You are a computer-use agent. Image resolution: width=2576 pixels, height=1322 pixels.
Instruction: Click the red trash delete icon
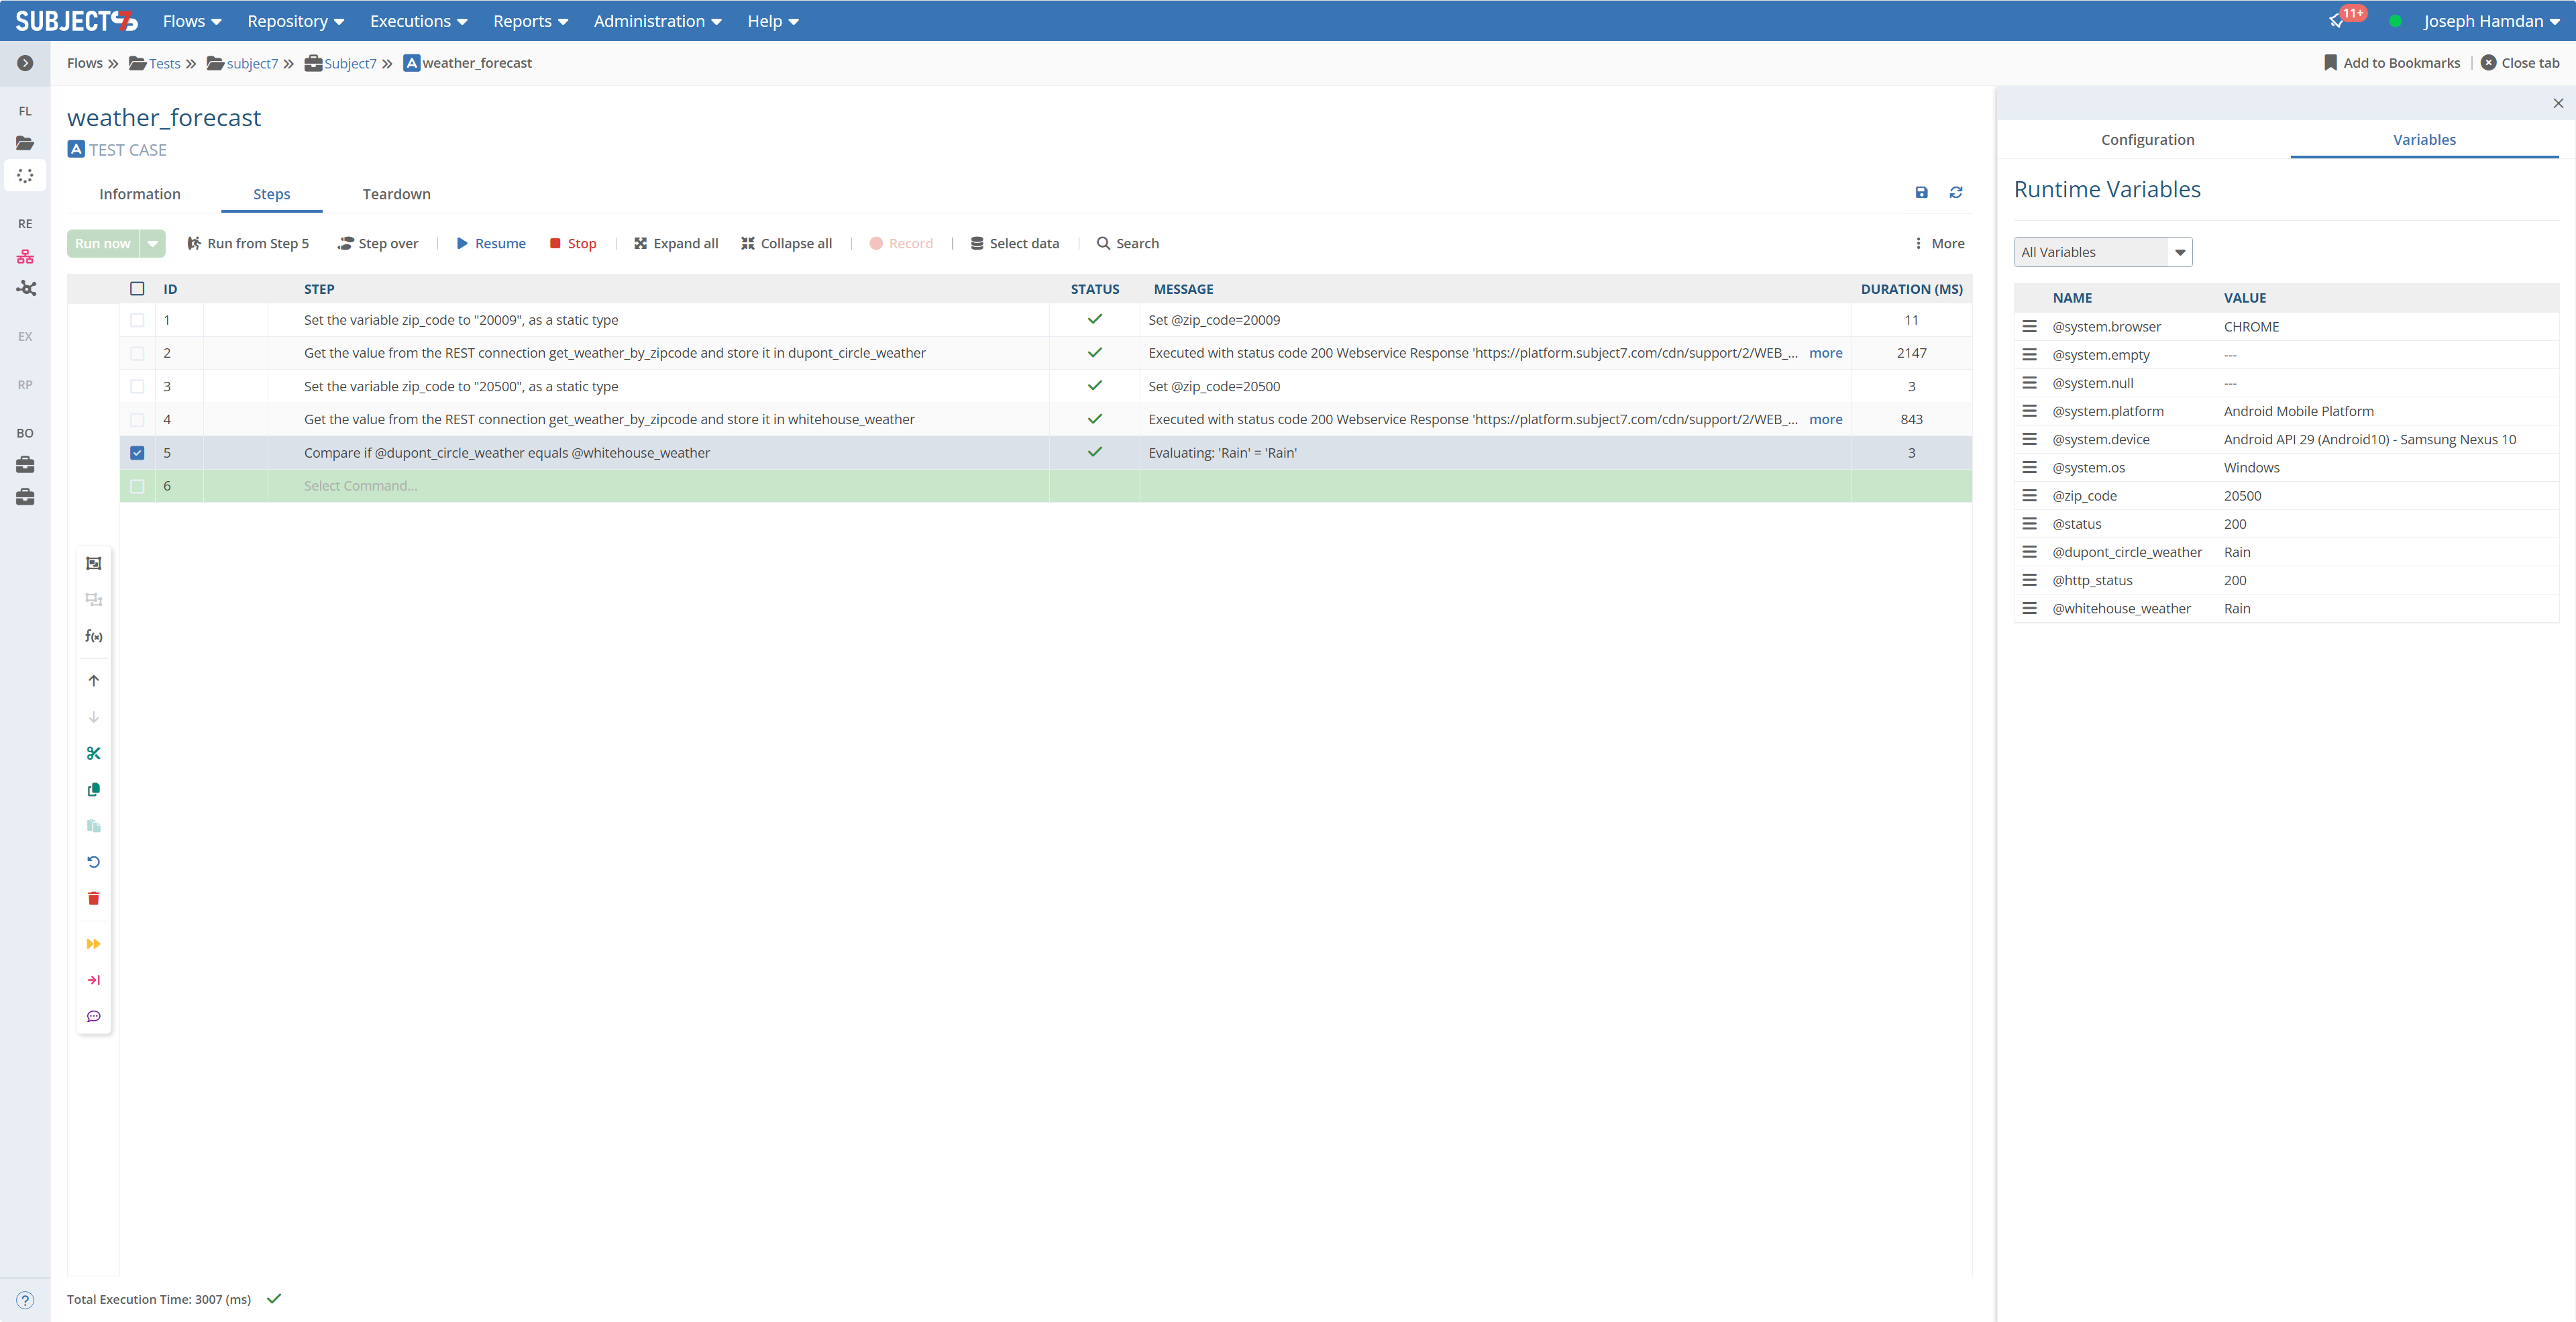(x=94, y=898)
